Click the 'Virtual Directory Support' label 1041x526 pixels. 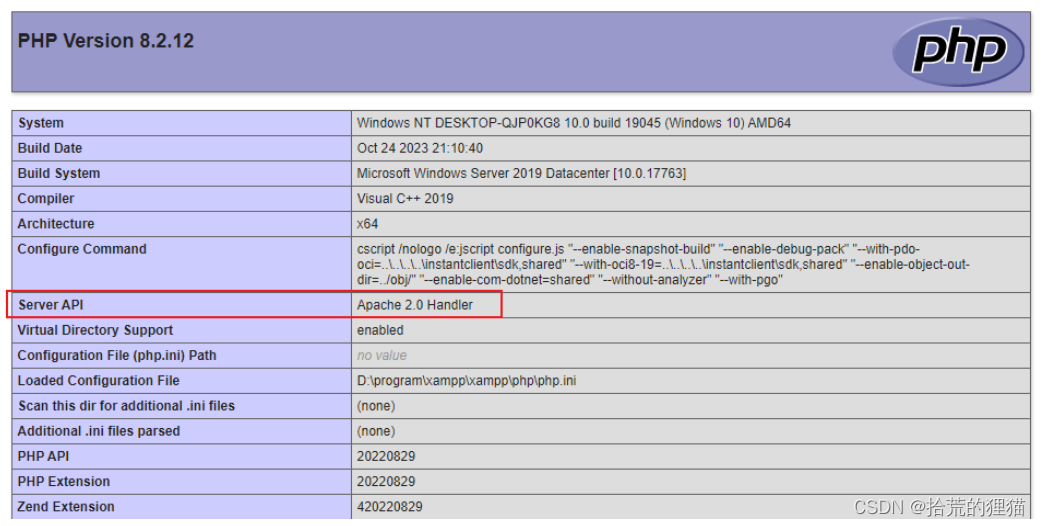95,330
